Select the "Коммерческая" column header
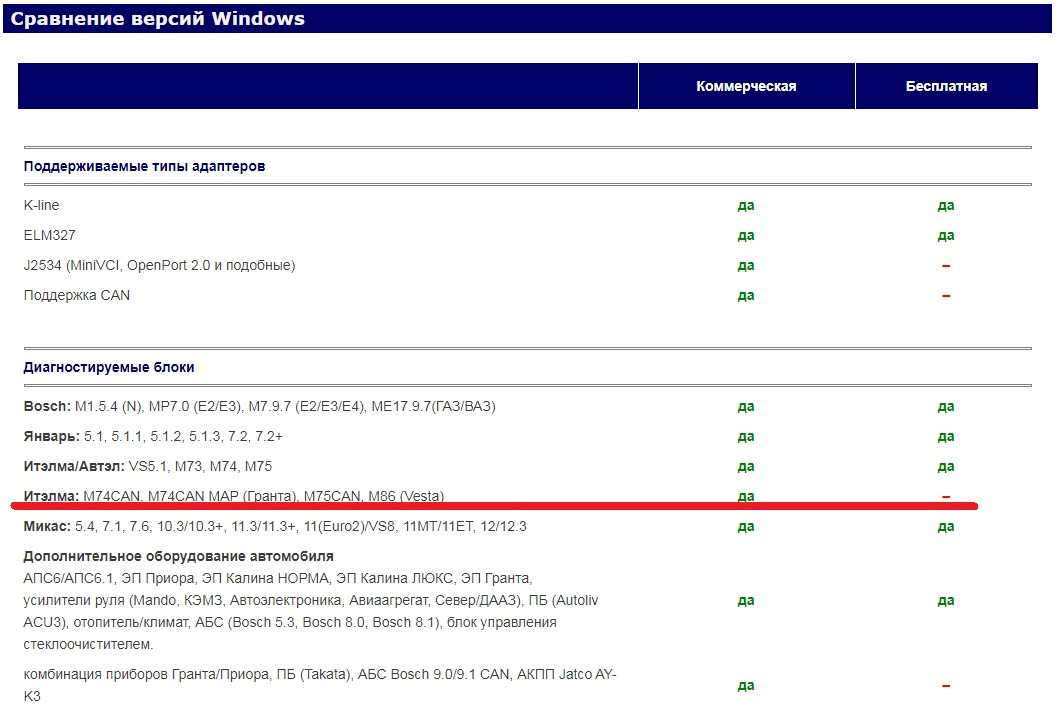This screenshot has width=1058, height=718. click(746, 86)
